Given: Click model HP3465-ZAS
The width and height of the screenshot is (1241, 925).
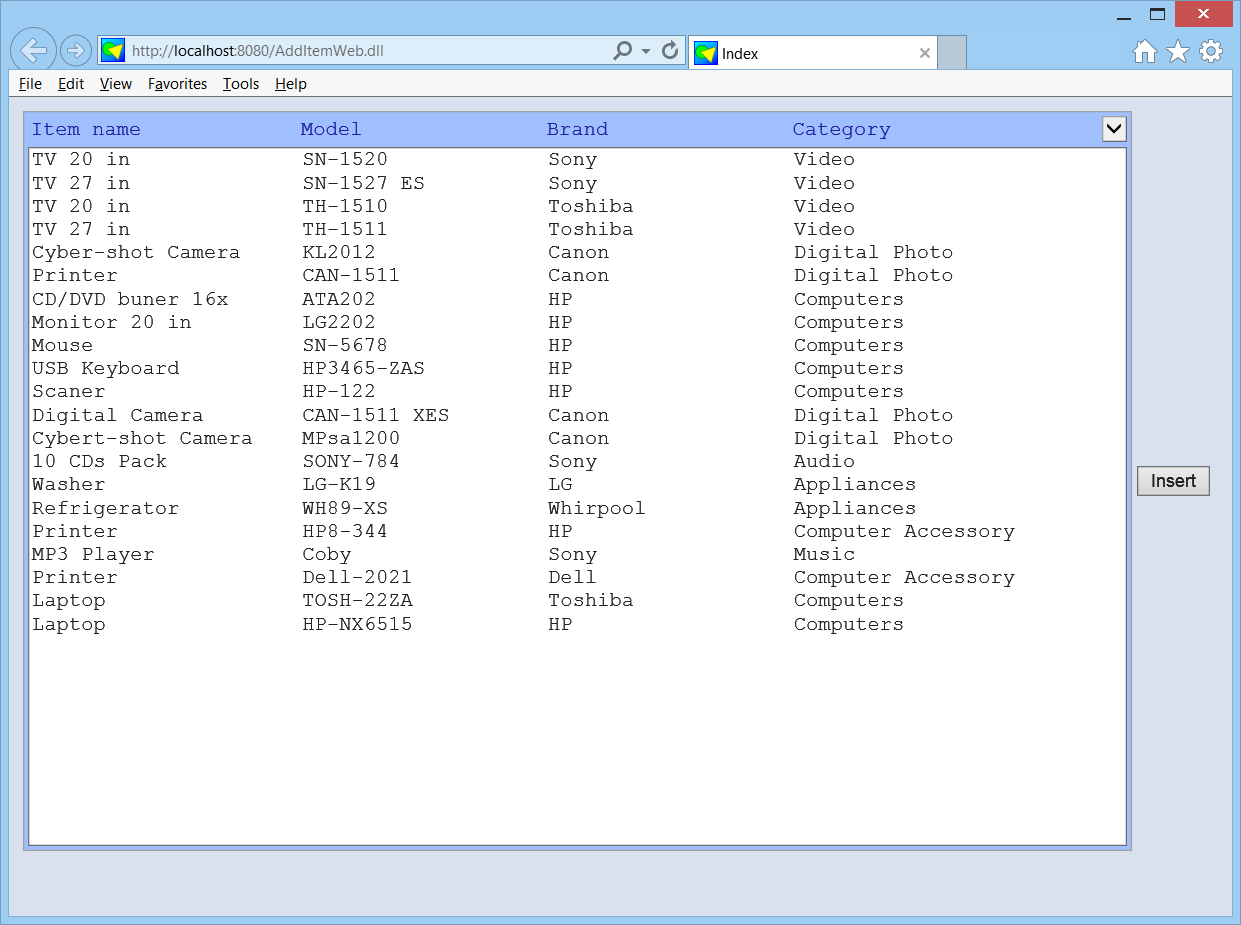Looking at the screenshot, I should (x=363, y=368).
